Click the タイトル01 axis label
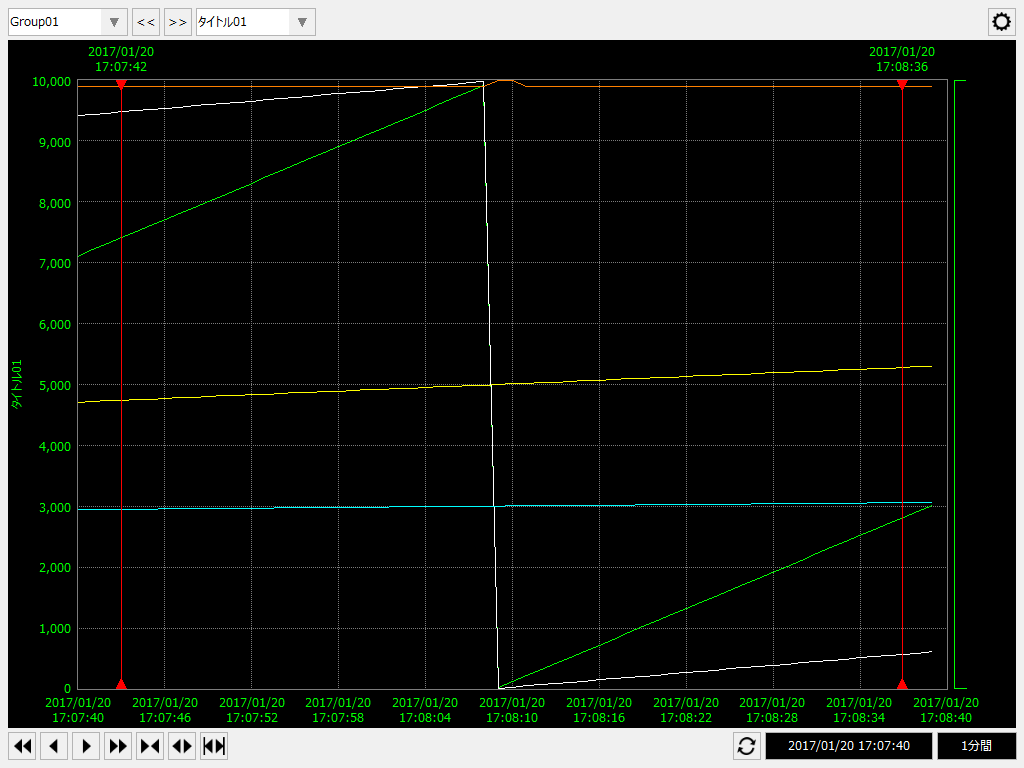 pyautogui.click(x=14, y=385)
